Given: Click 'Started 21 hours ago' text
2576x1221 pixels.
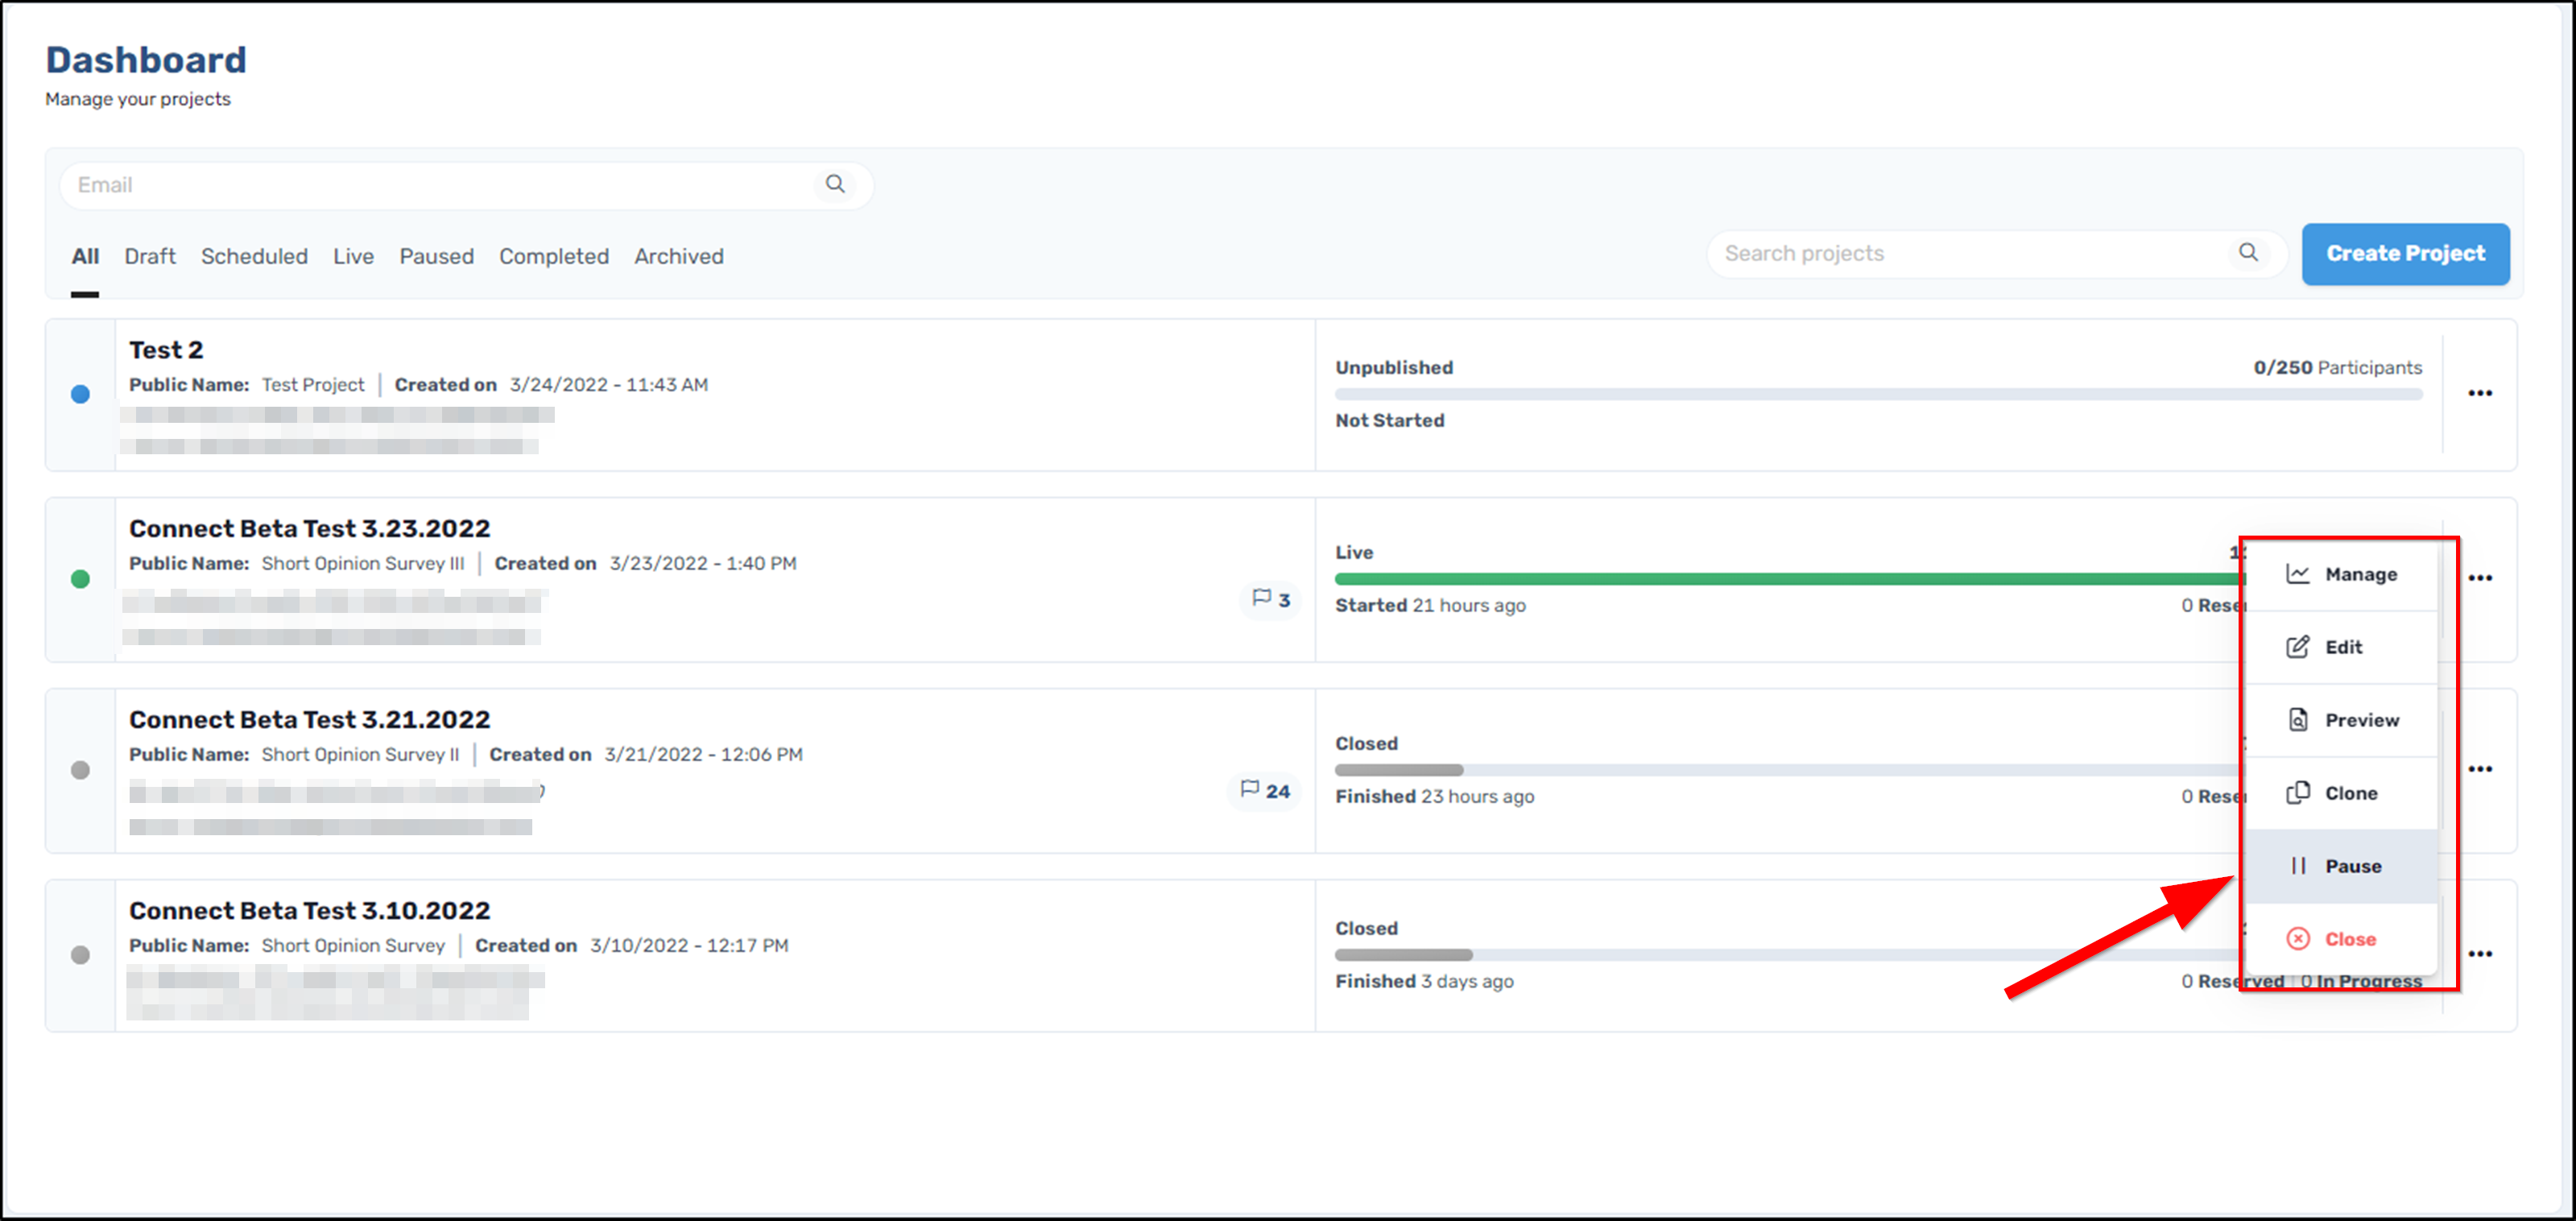Looking at the screenshot, I should 1430,605.
